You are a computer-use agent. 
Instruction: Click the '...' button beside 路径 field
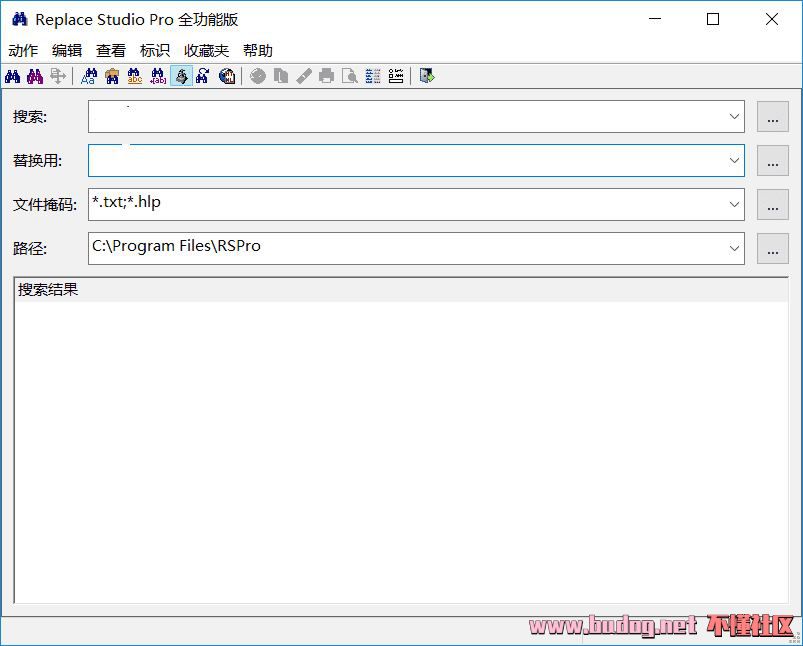tap(772, 250)
